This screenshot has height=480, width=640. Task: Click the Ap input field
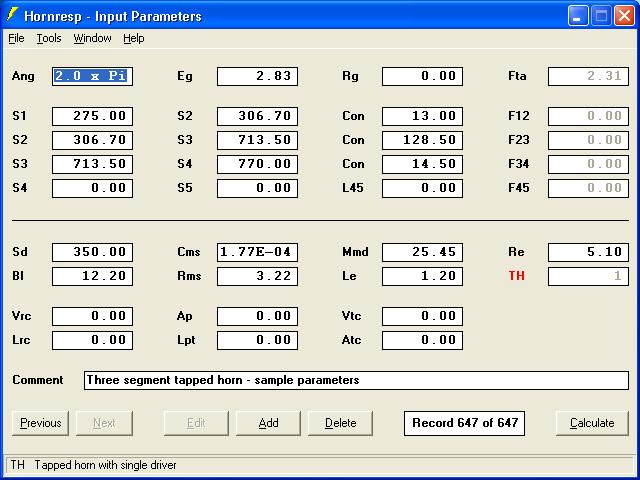click(258, 316)
